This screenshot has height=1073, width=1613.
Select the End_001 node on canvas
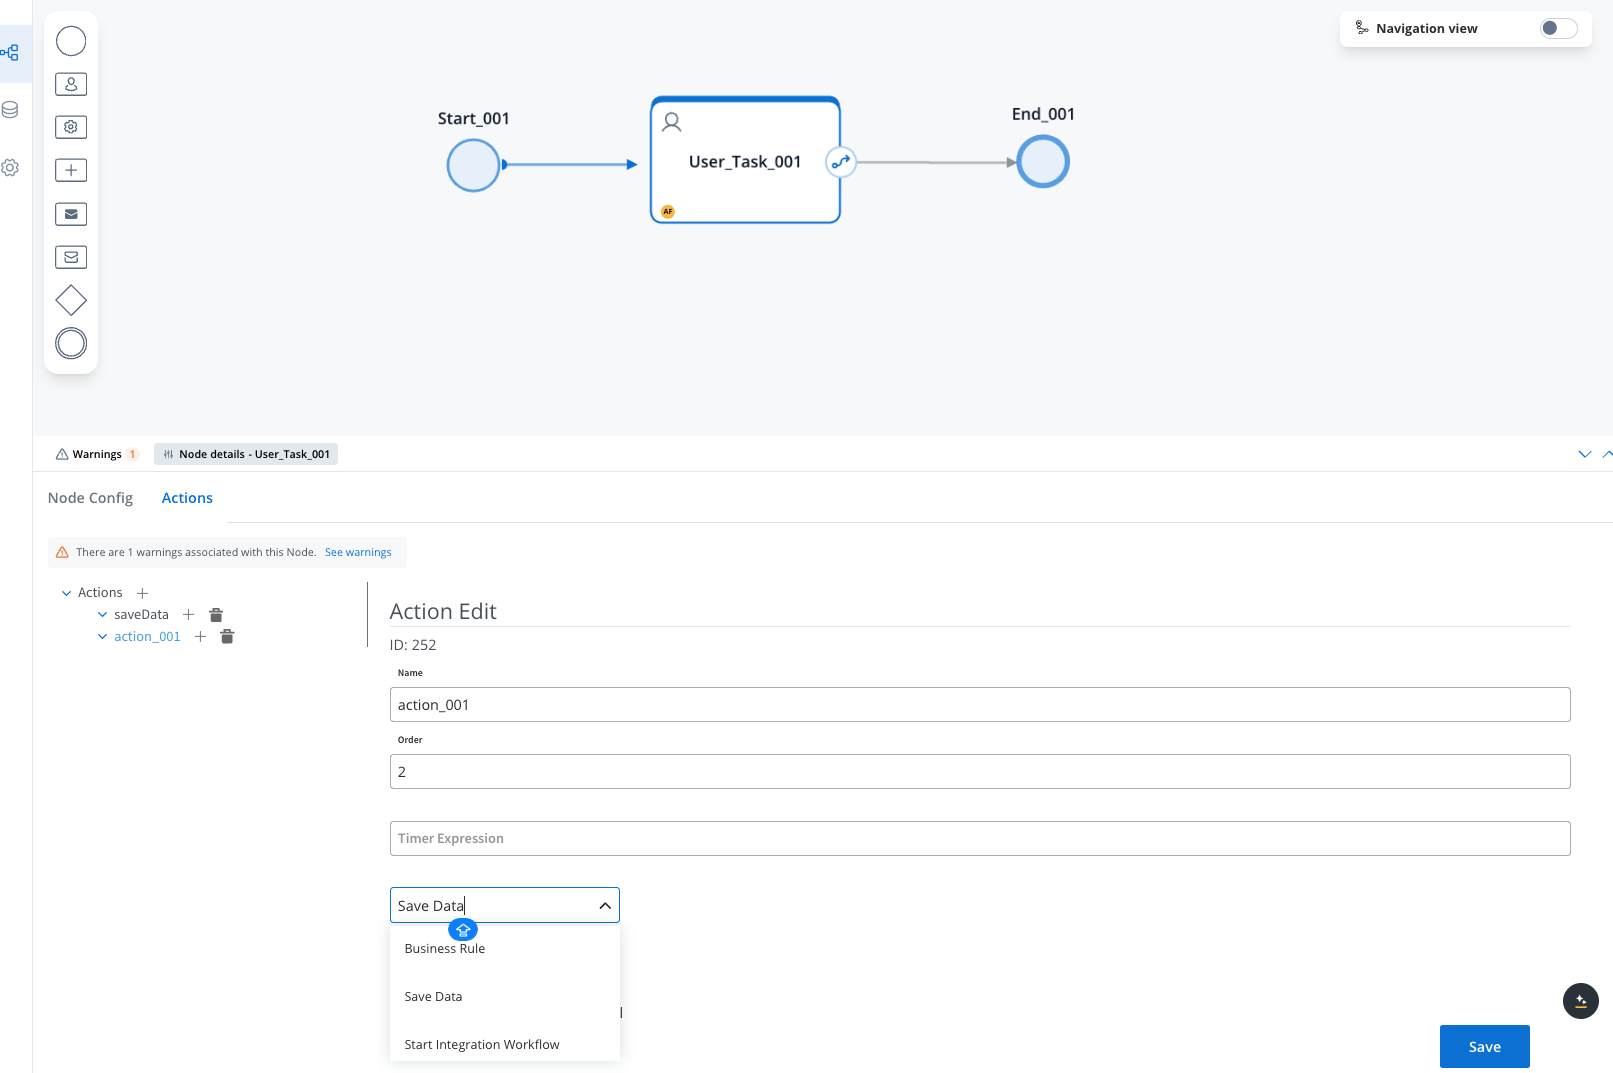[x=1043, y=161]
